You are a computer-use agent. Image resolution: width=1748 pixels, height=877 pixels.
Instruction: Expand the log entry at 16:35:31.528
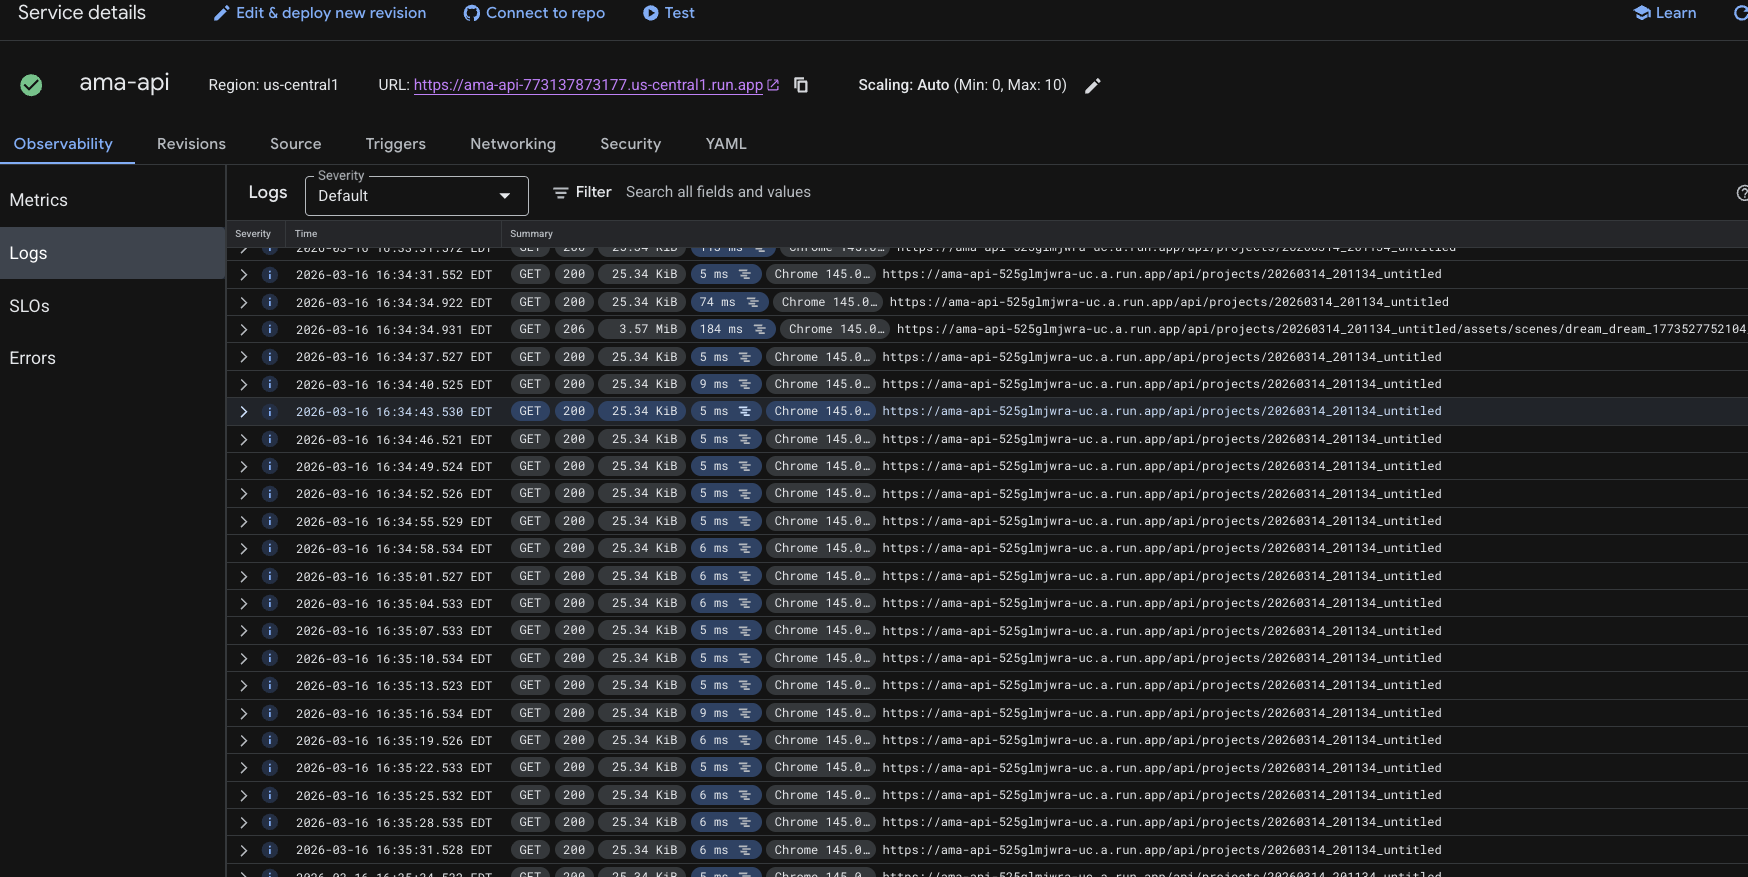[x=243, y=850]
